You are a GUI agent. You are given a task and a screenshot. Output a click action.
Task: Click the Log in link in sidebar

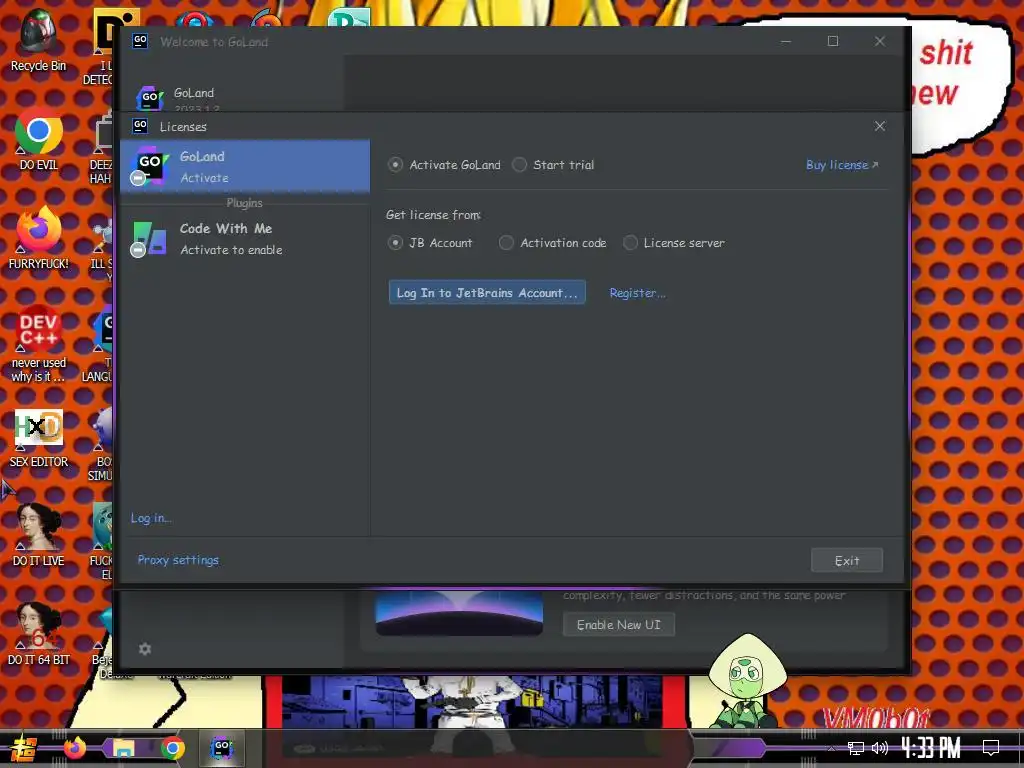coord(151,518)
